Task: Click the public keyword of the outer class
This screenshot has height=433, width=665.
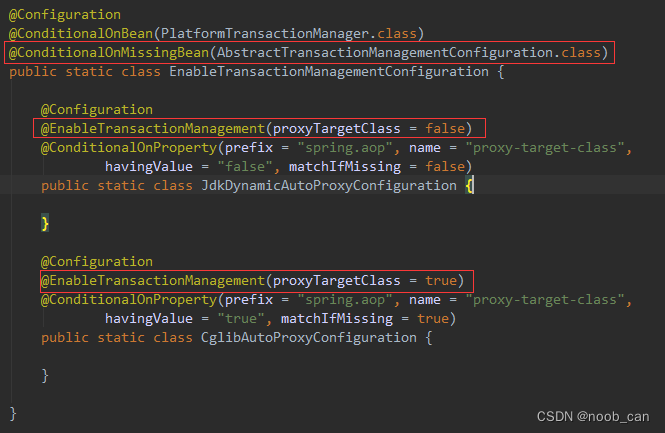Action: pos(33,72)
